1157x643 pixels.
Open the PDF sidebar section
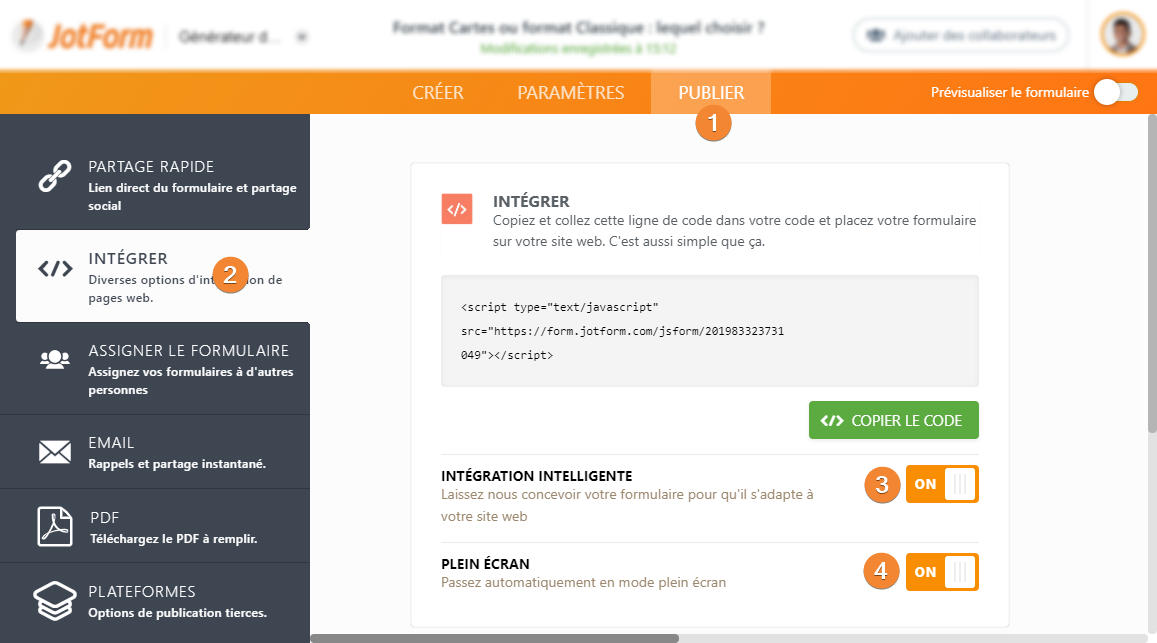[x=155, y=526]
